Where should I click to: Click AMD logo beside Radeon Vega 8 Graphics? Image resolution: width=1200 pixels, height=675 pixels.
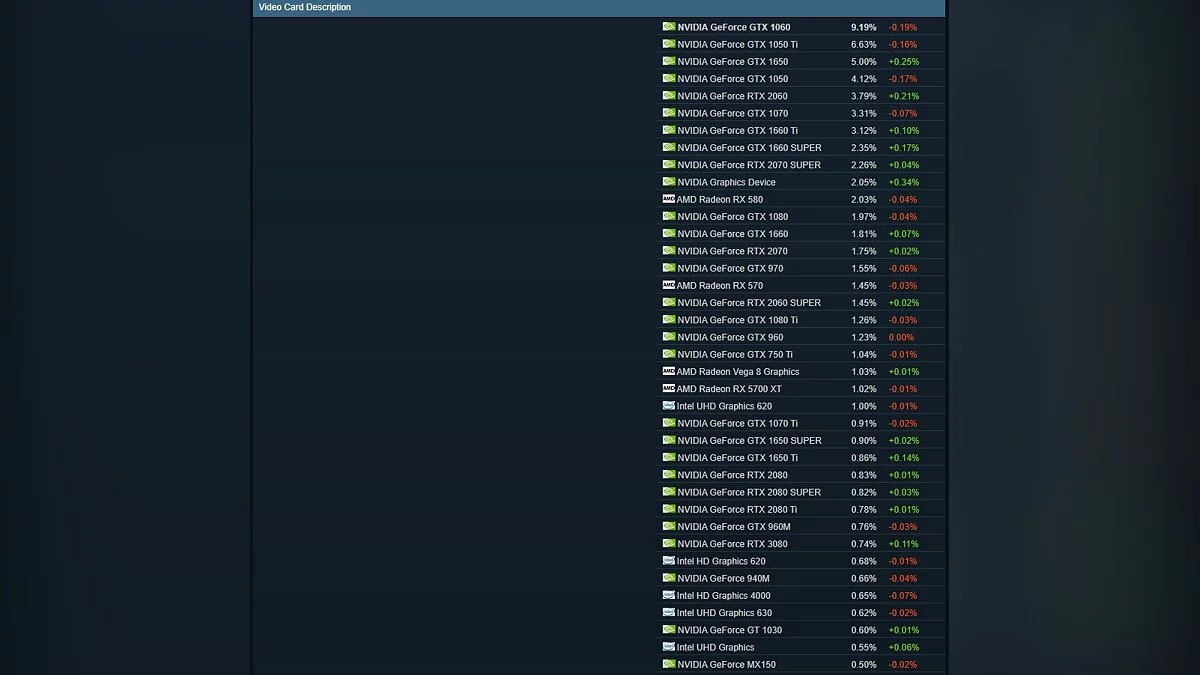pyautogui.click(x=668, y=371)
